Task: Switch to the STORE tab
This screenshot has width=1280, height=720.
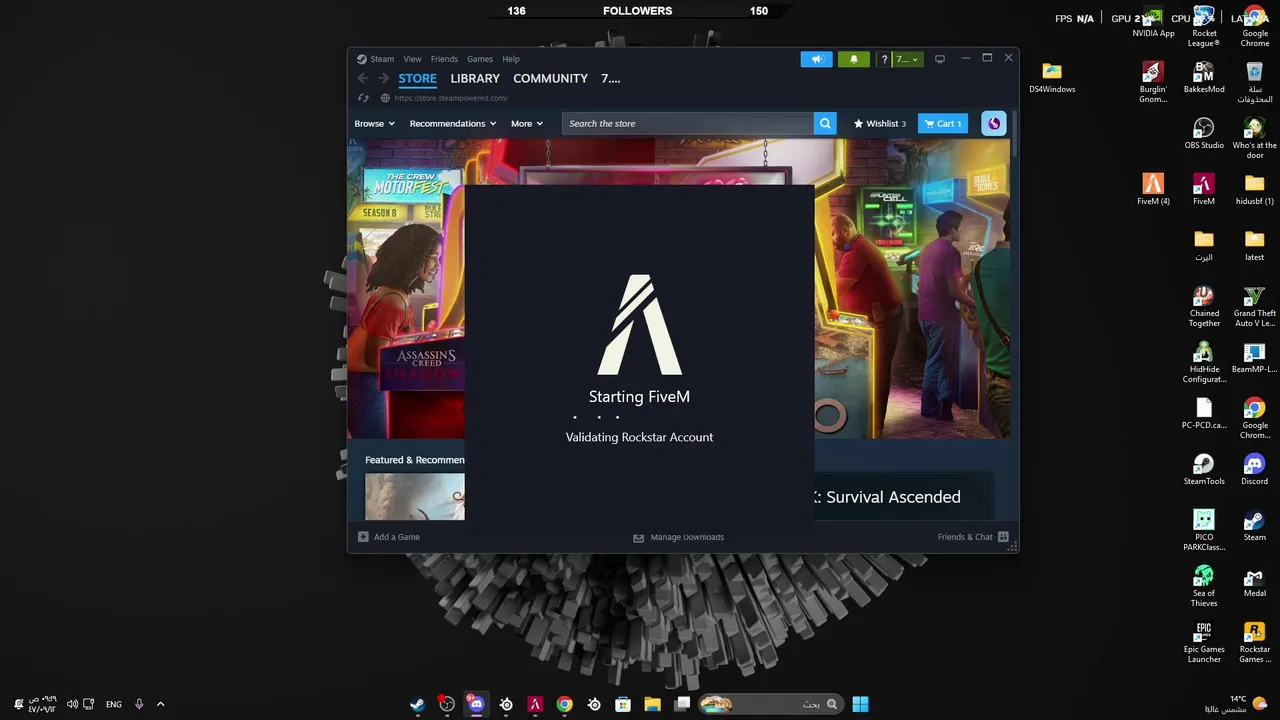Action: 417,78
